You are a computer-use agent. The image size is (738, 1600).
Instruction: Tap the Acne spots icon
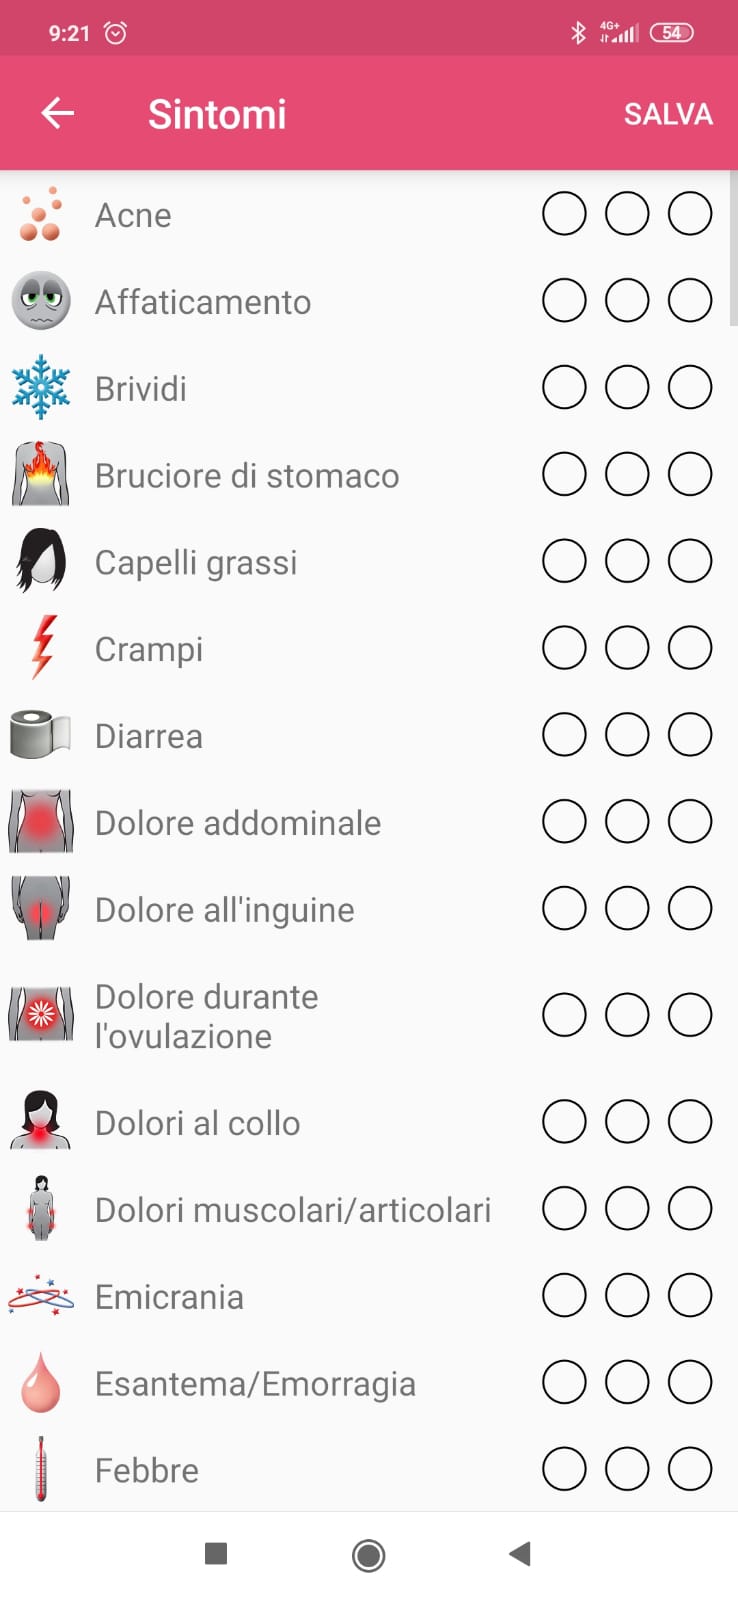click(41, 215)
